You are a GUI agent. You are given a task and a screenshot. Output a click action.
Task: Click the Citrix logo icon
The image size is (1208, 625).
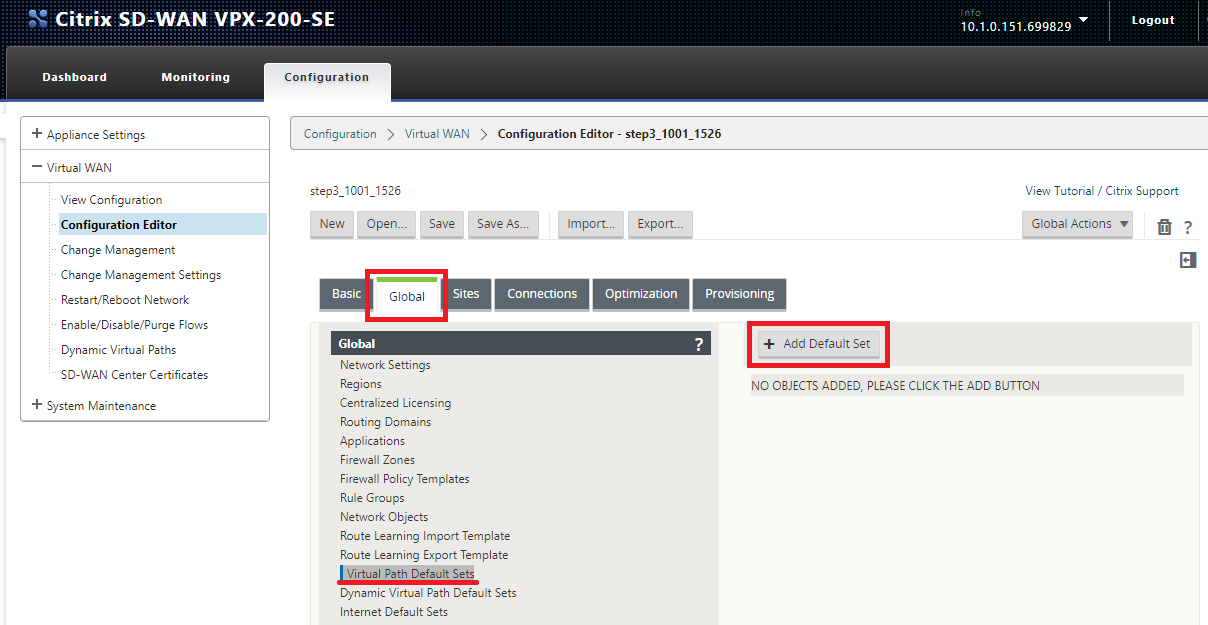pos(37,18)
